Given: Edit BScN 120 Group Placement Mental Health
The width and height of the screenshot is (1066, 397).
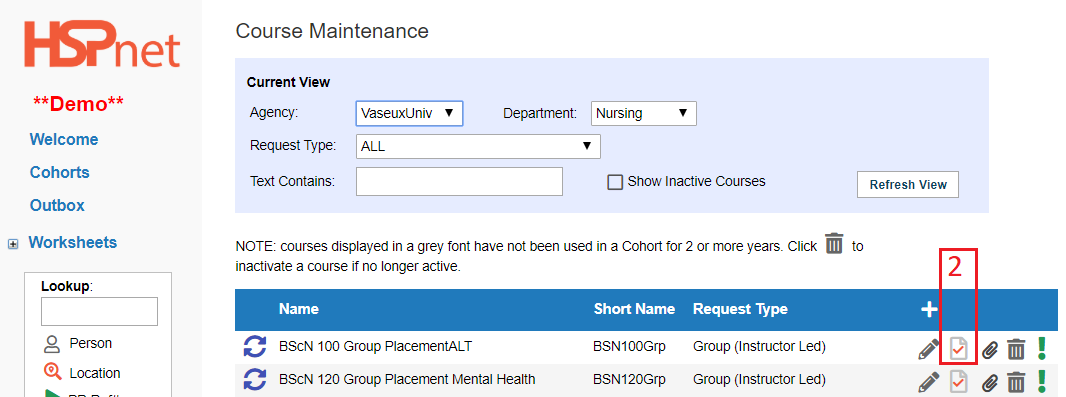Looking at the screenshot, I should tap(928, 381).
